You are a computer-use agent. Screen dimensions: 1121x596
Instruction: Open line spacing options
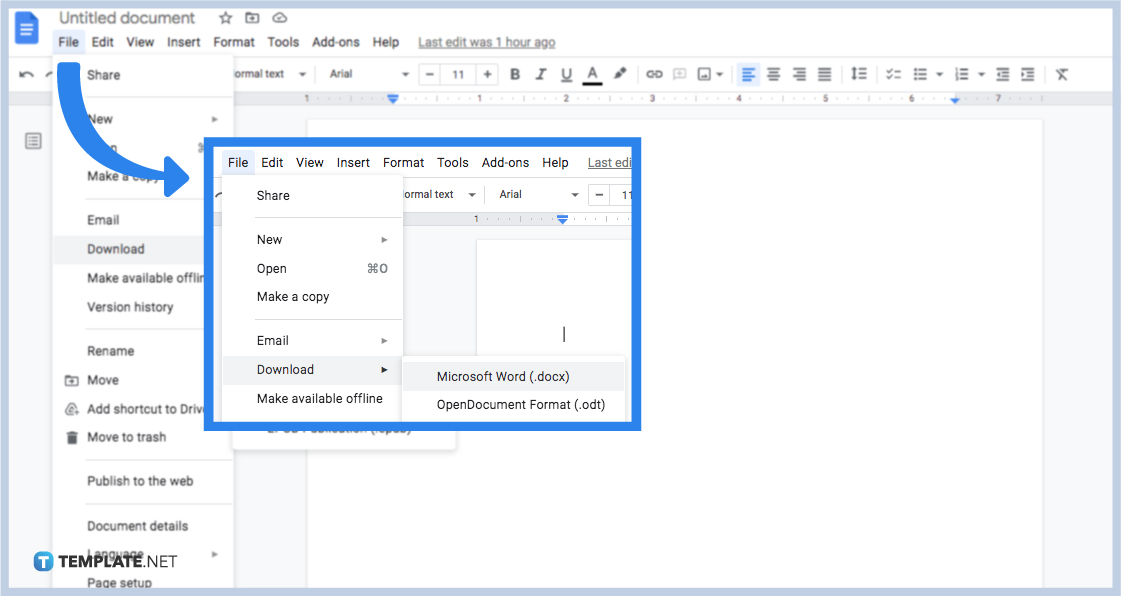860,74
